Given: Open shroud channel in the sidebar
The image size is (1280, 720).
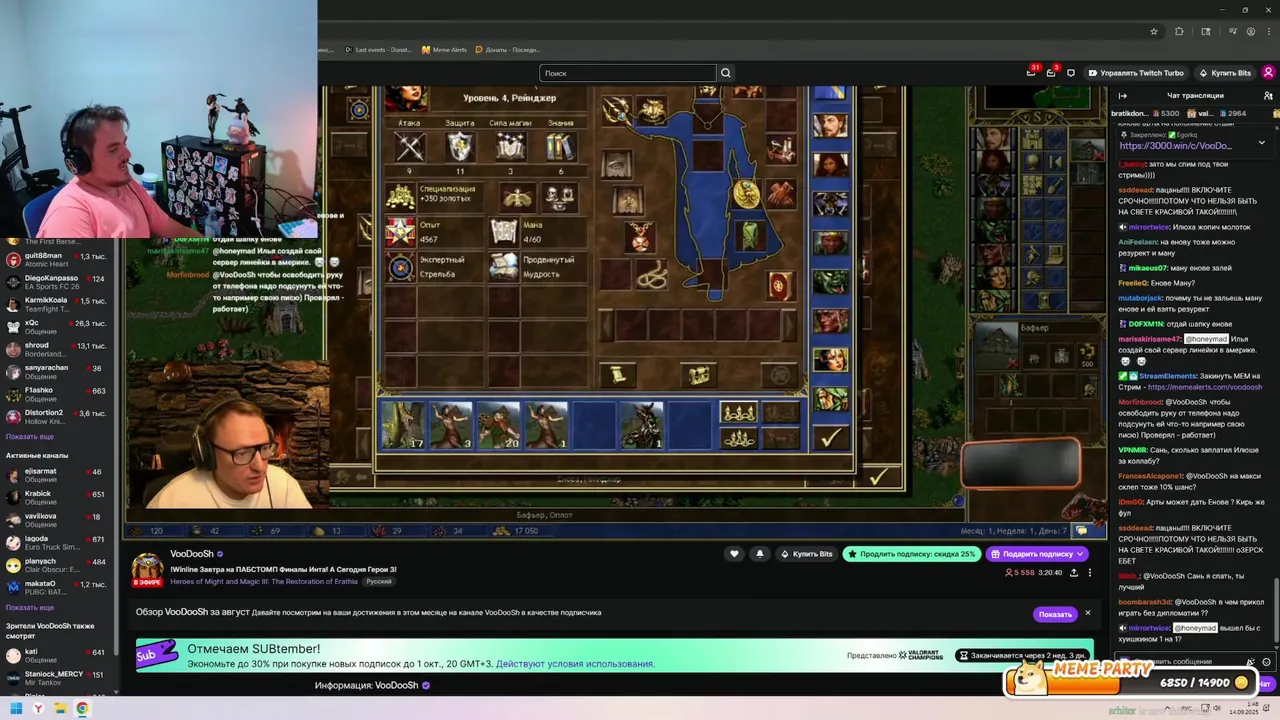Looking at the screenshot, I should pyautogui.click(x=59, y=349).
